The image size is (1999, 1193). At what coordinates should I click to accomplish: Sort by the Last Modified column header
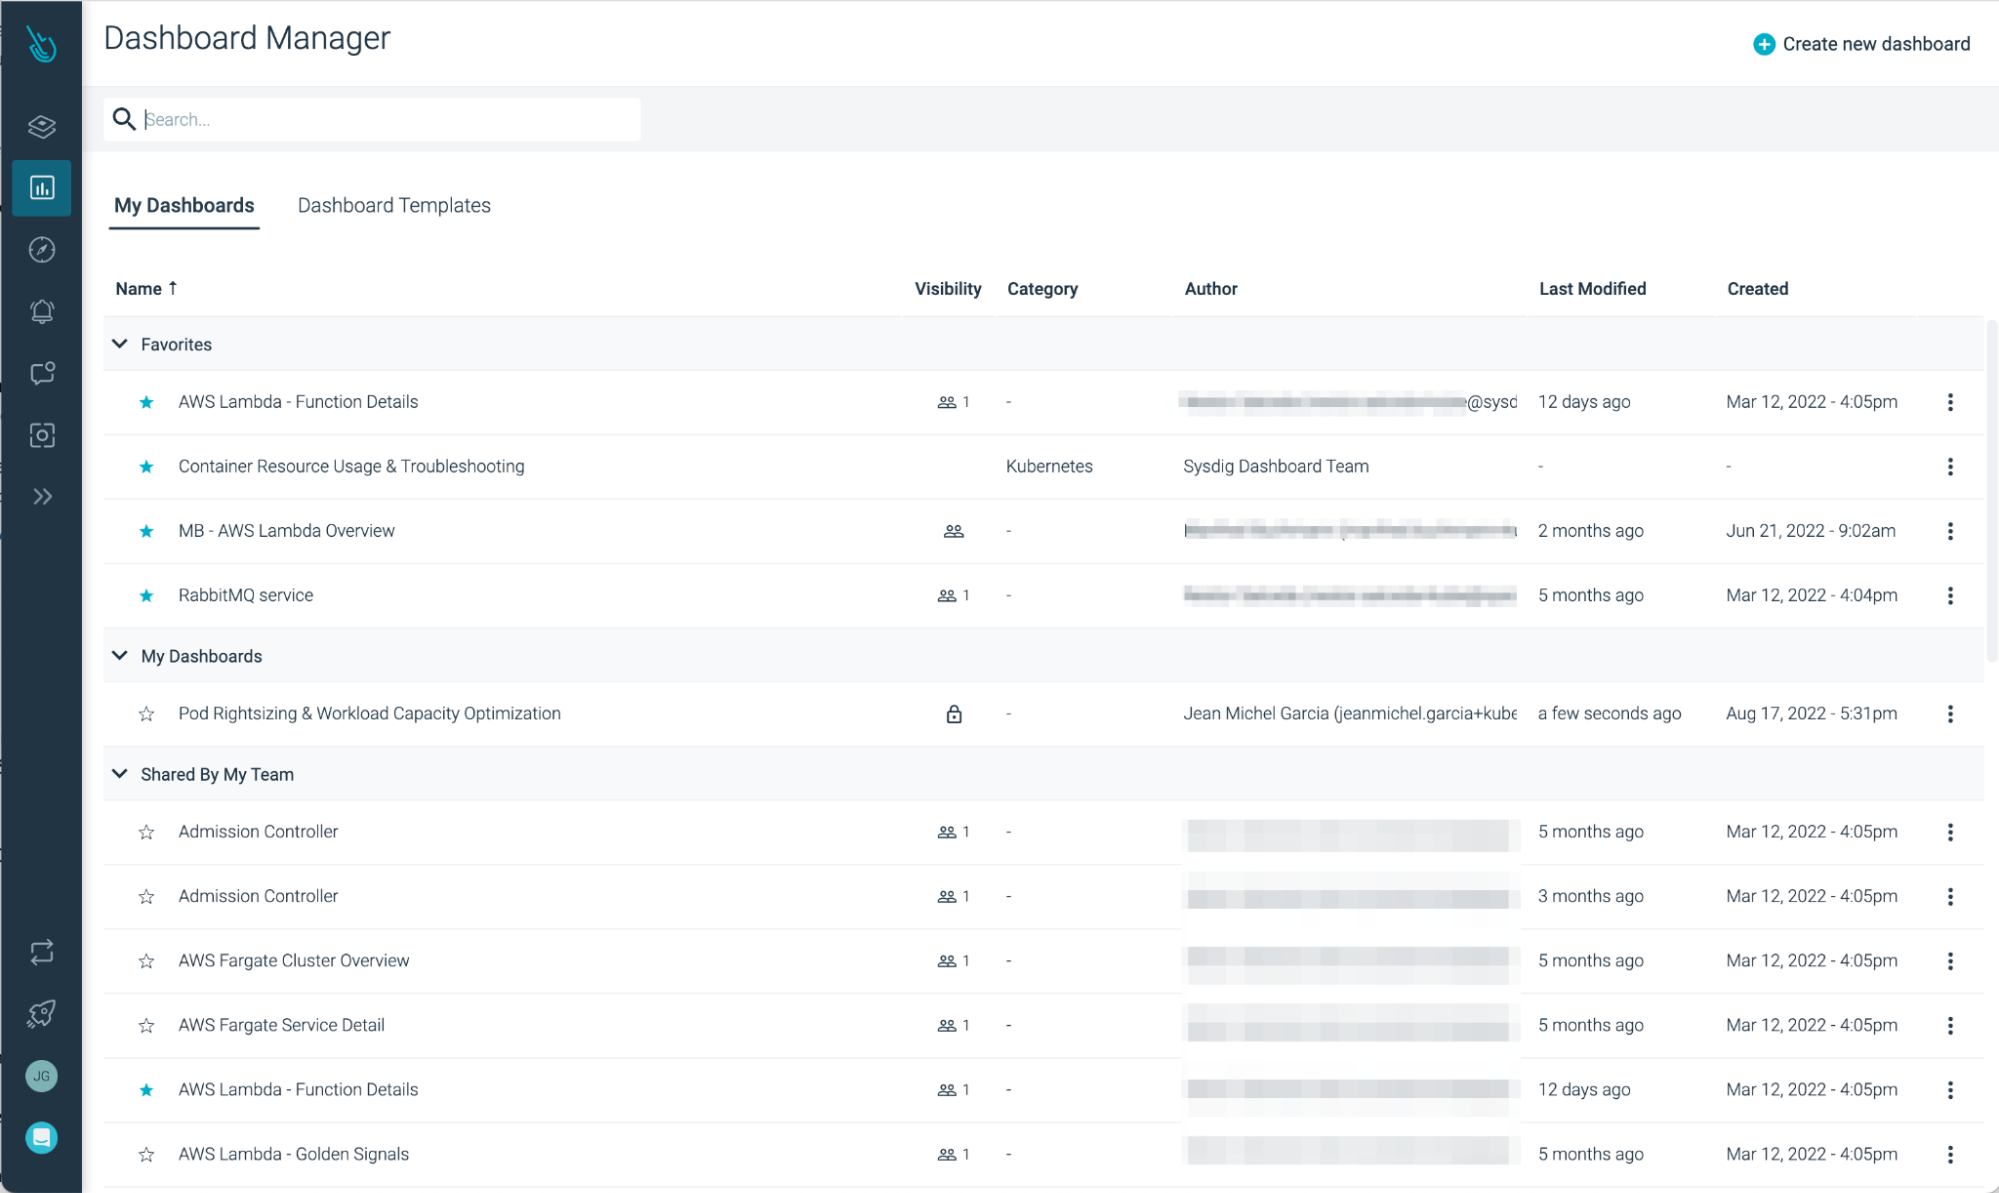(x=1592, y=289)
